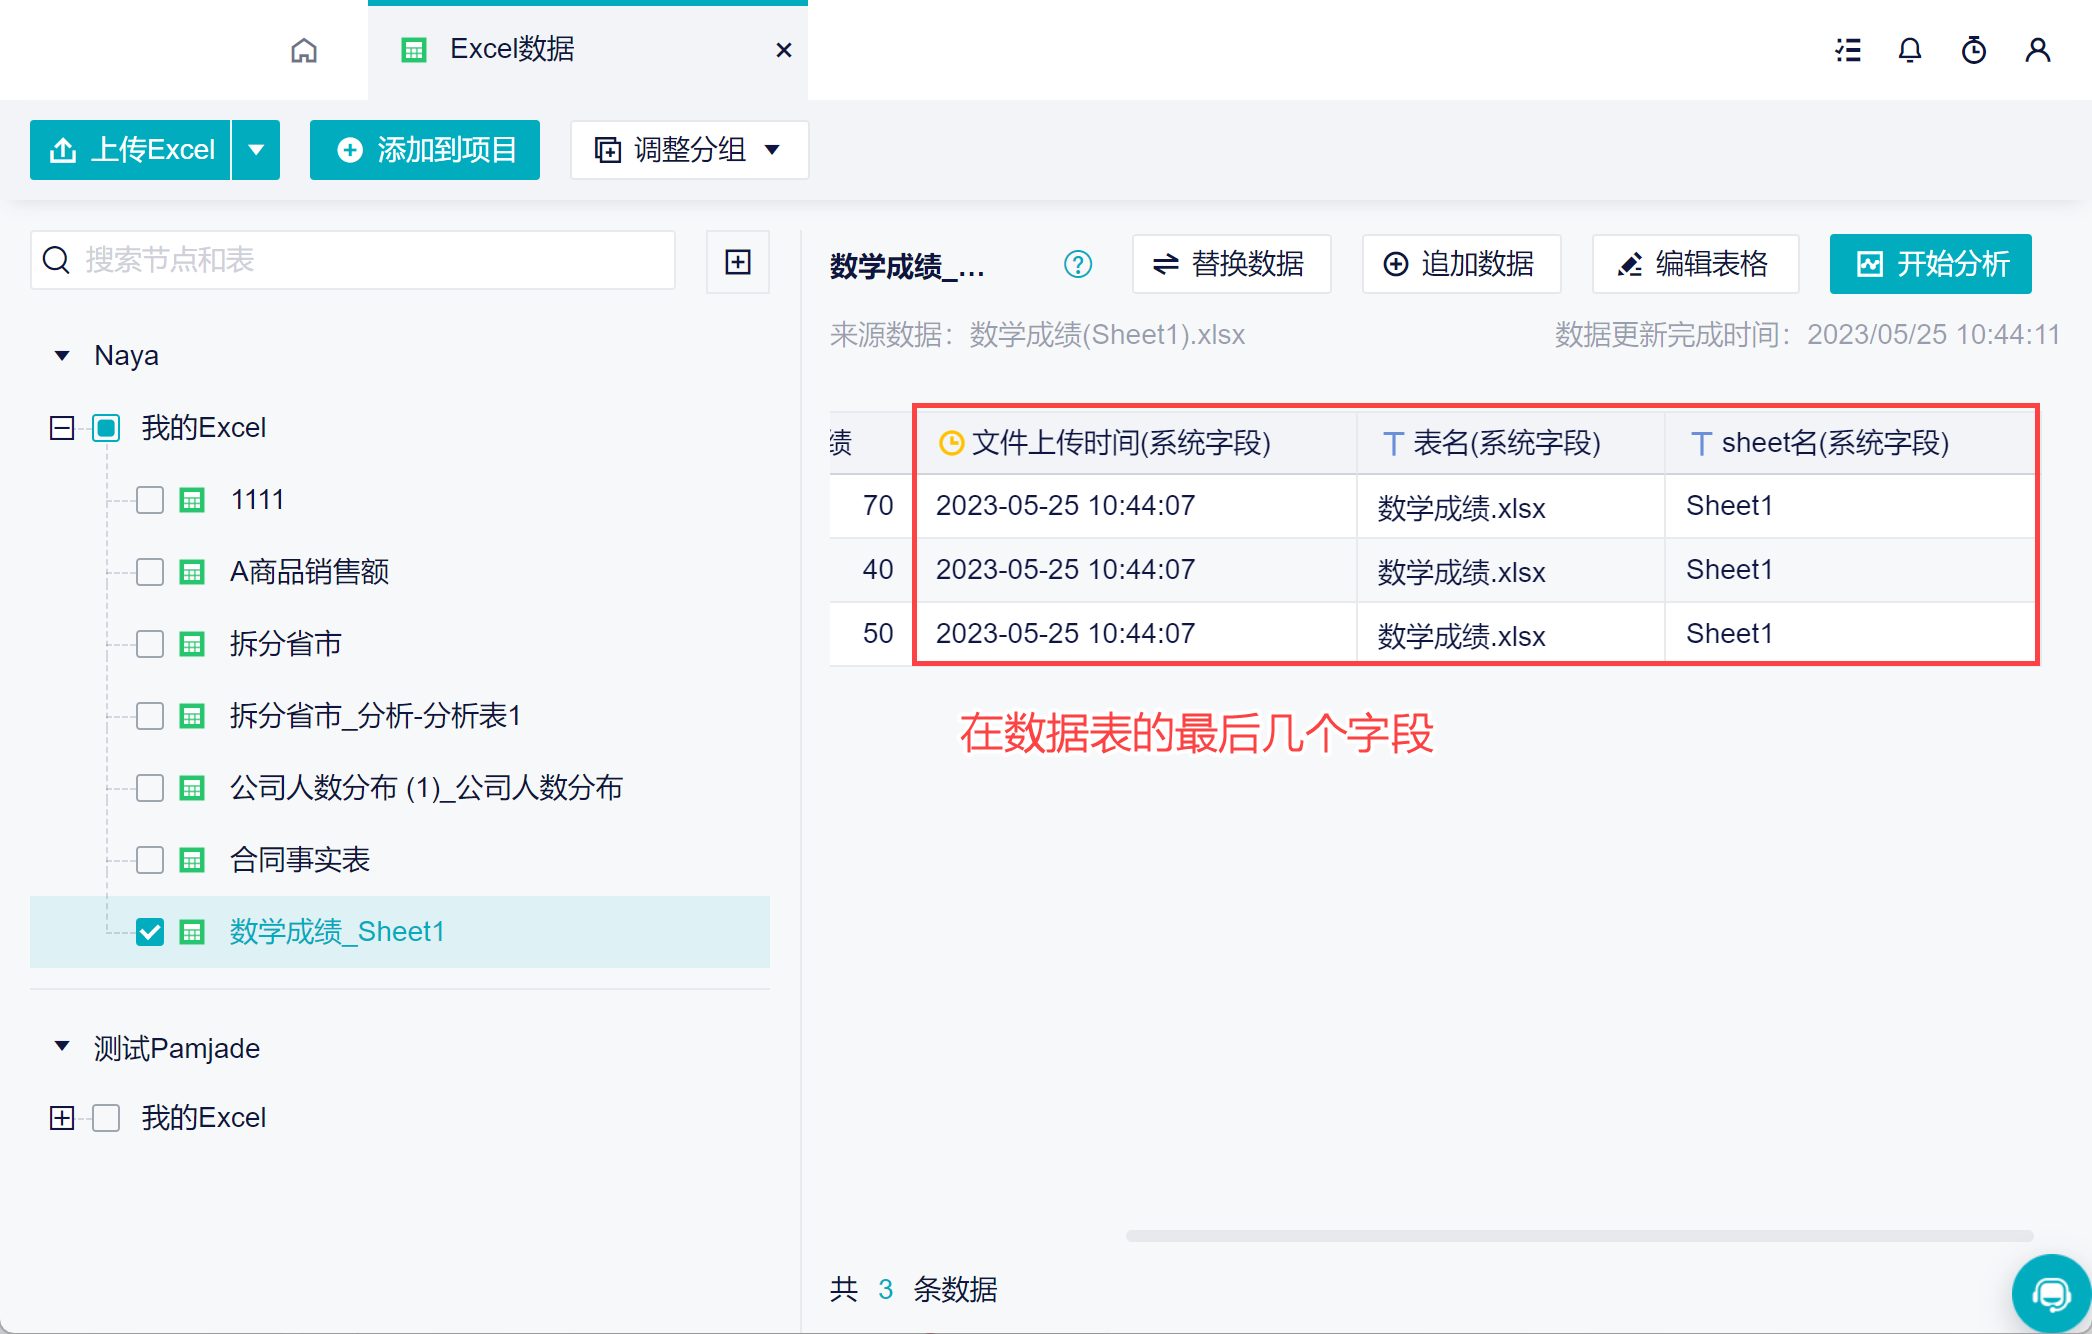The width and height of the screenshot is (2092, 1334).
Task: Collapse the Naya group
Action: (62, 356)
